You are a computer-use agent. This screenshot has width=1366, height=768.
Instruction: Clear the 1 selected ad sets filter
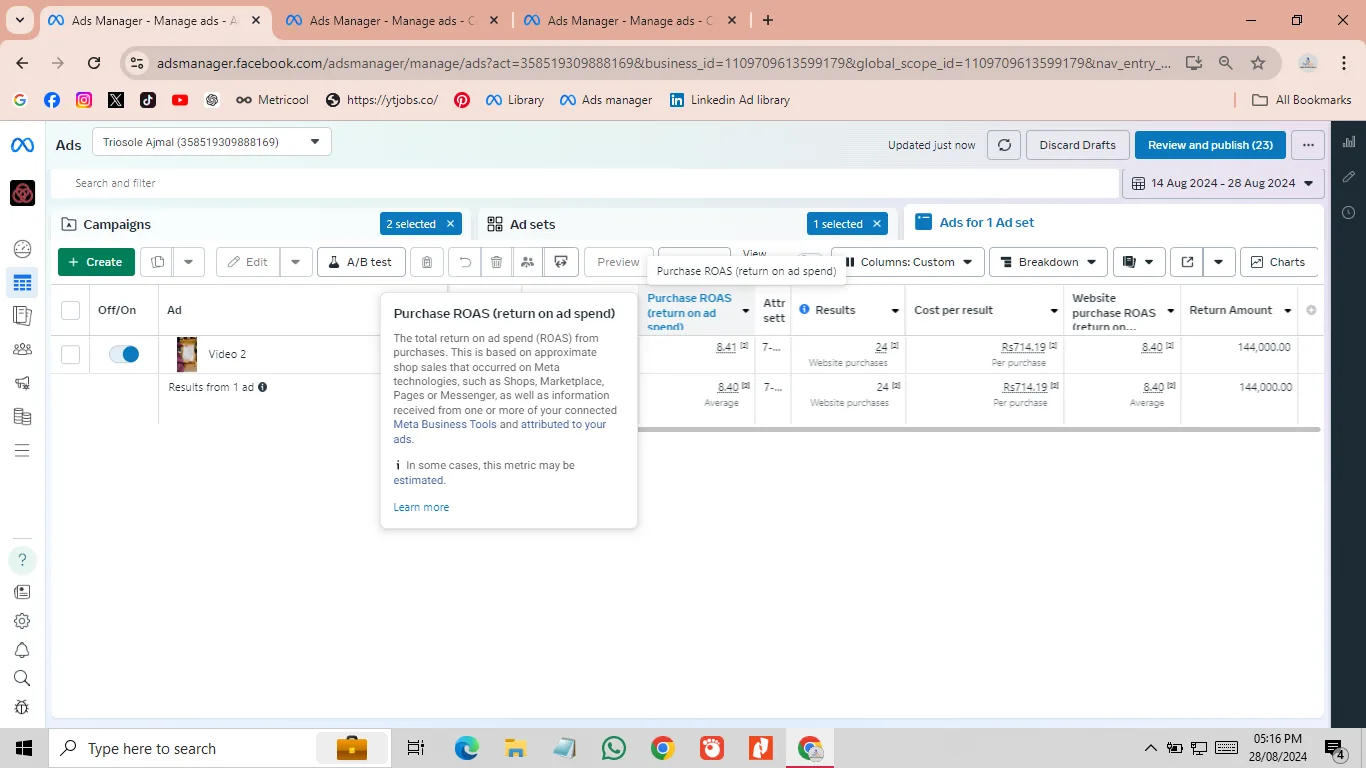point(877,224)
